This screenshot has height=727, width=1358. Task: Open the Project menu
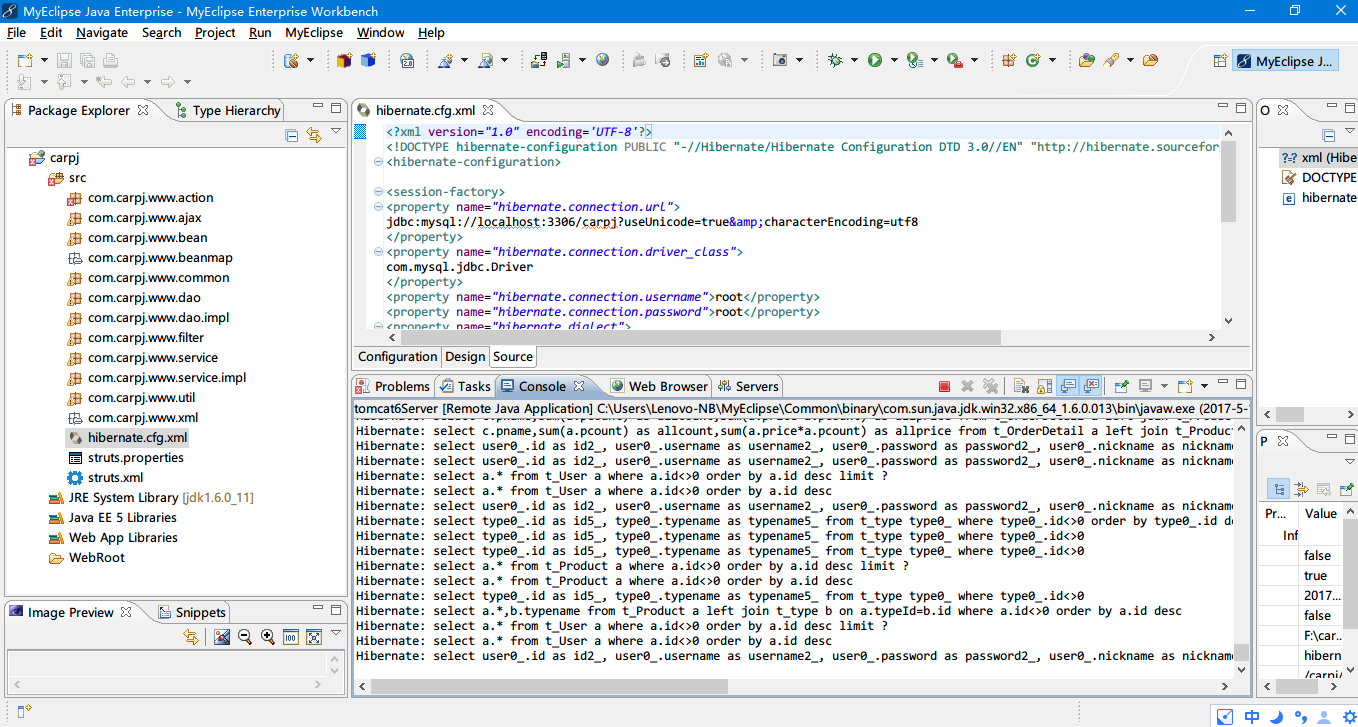(215, 32)
